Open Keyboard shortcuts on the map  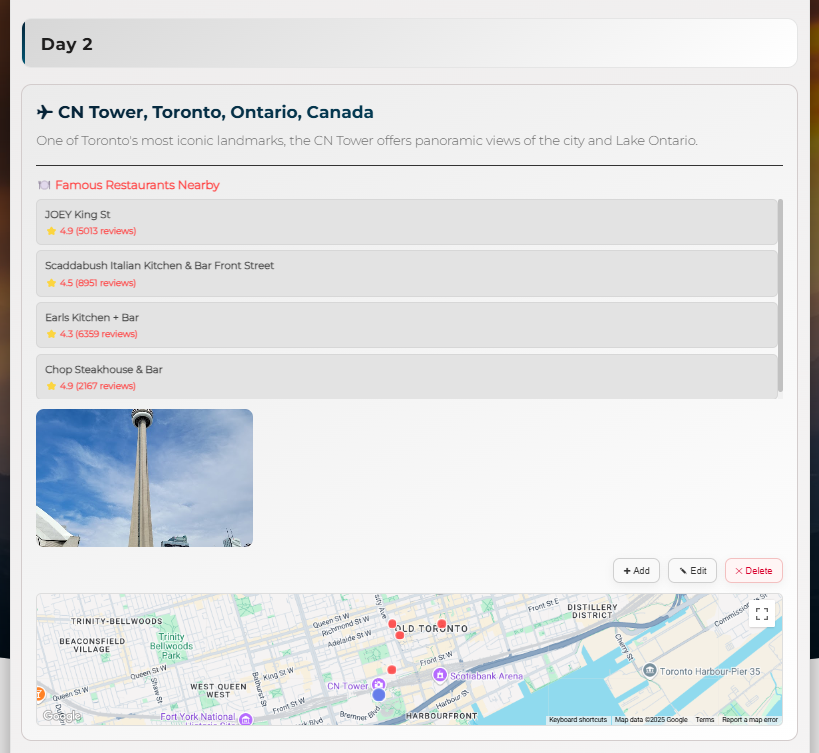(578, 720)
